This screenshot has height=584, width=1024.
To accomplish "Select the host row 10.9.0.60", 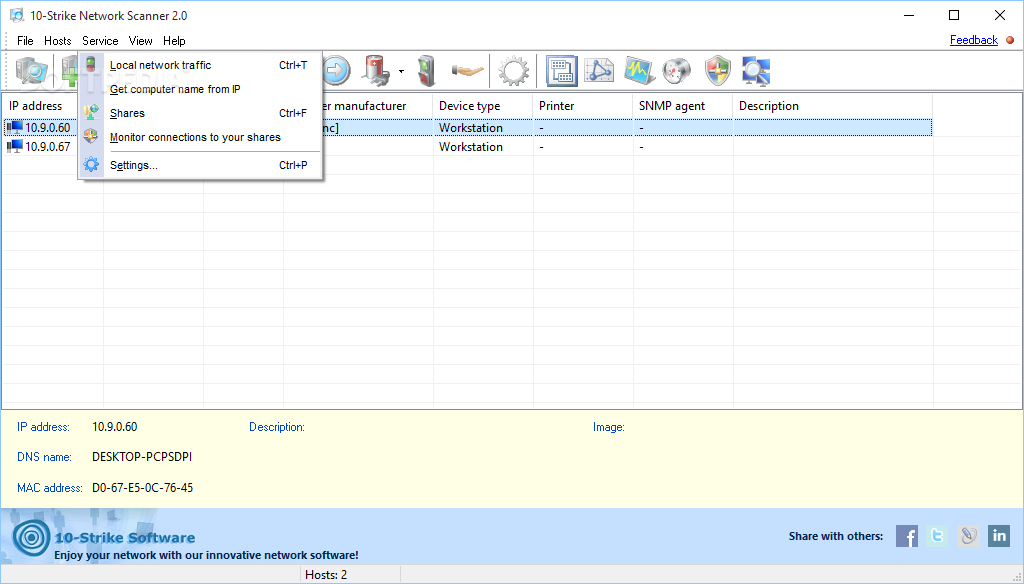I will [468, 128].
